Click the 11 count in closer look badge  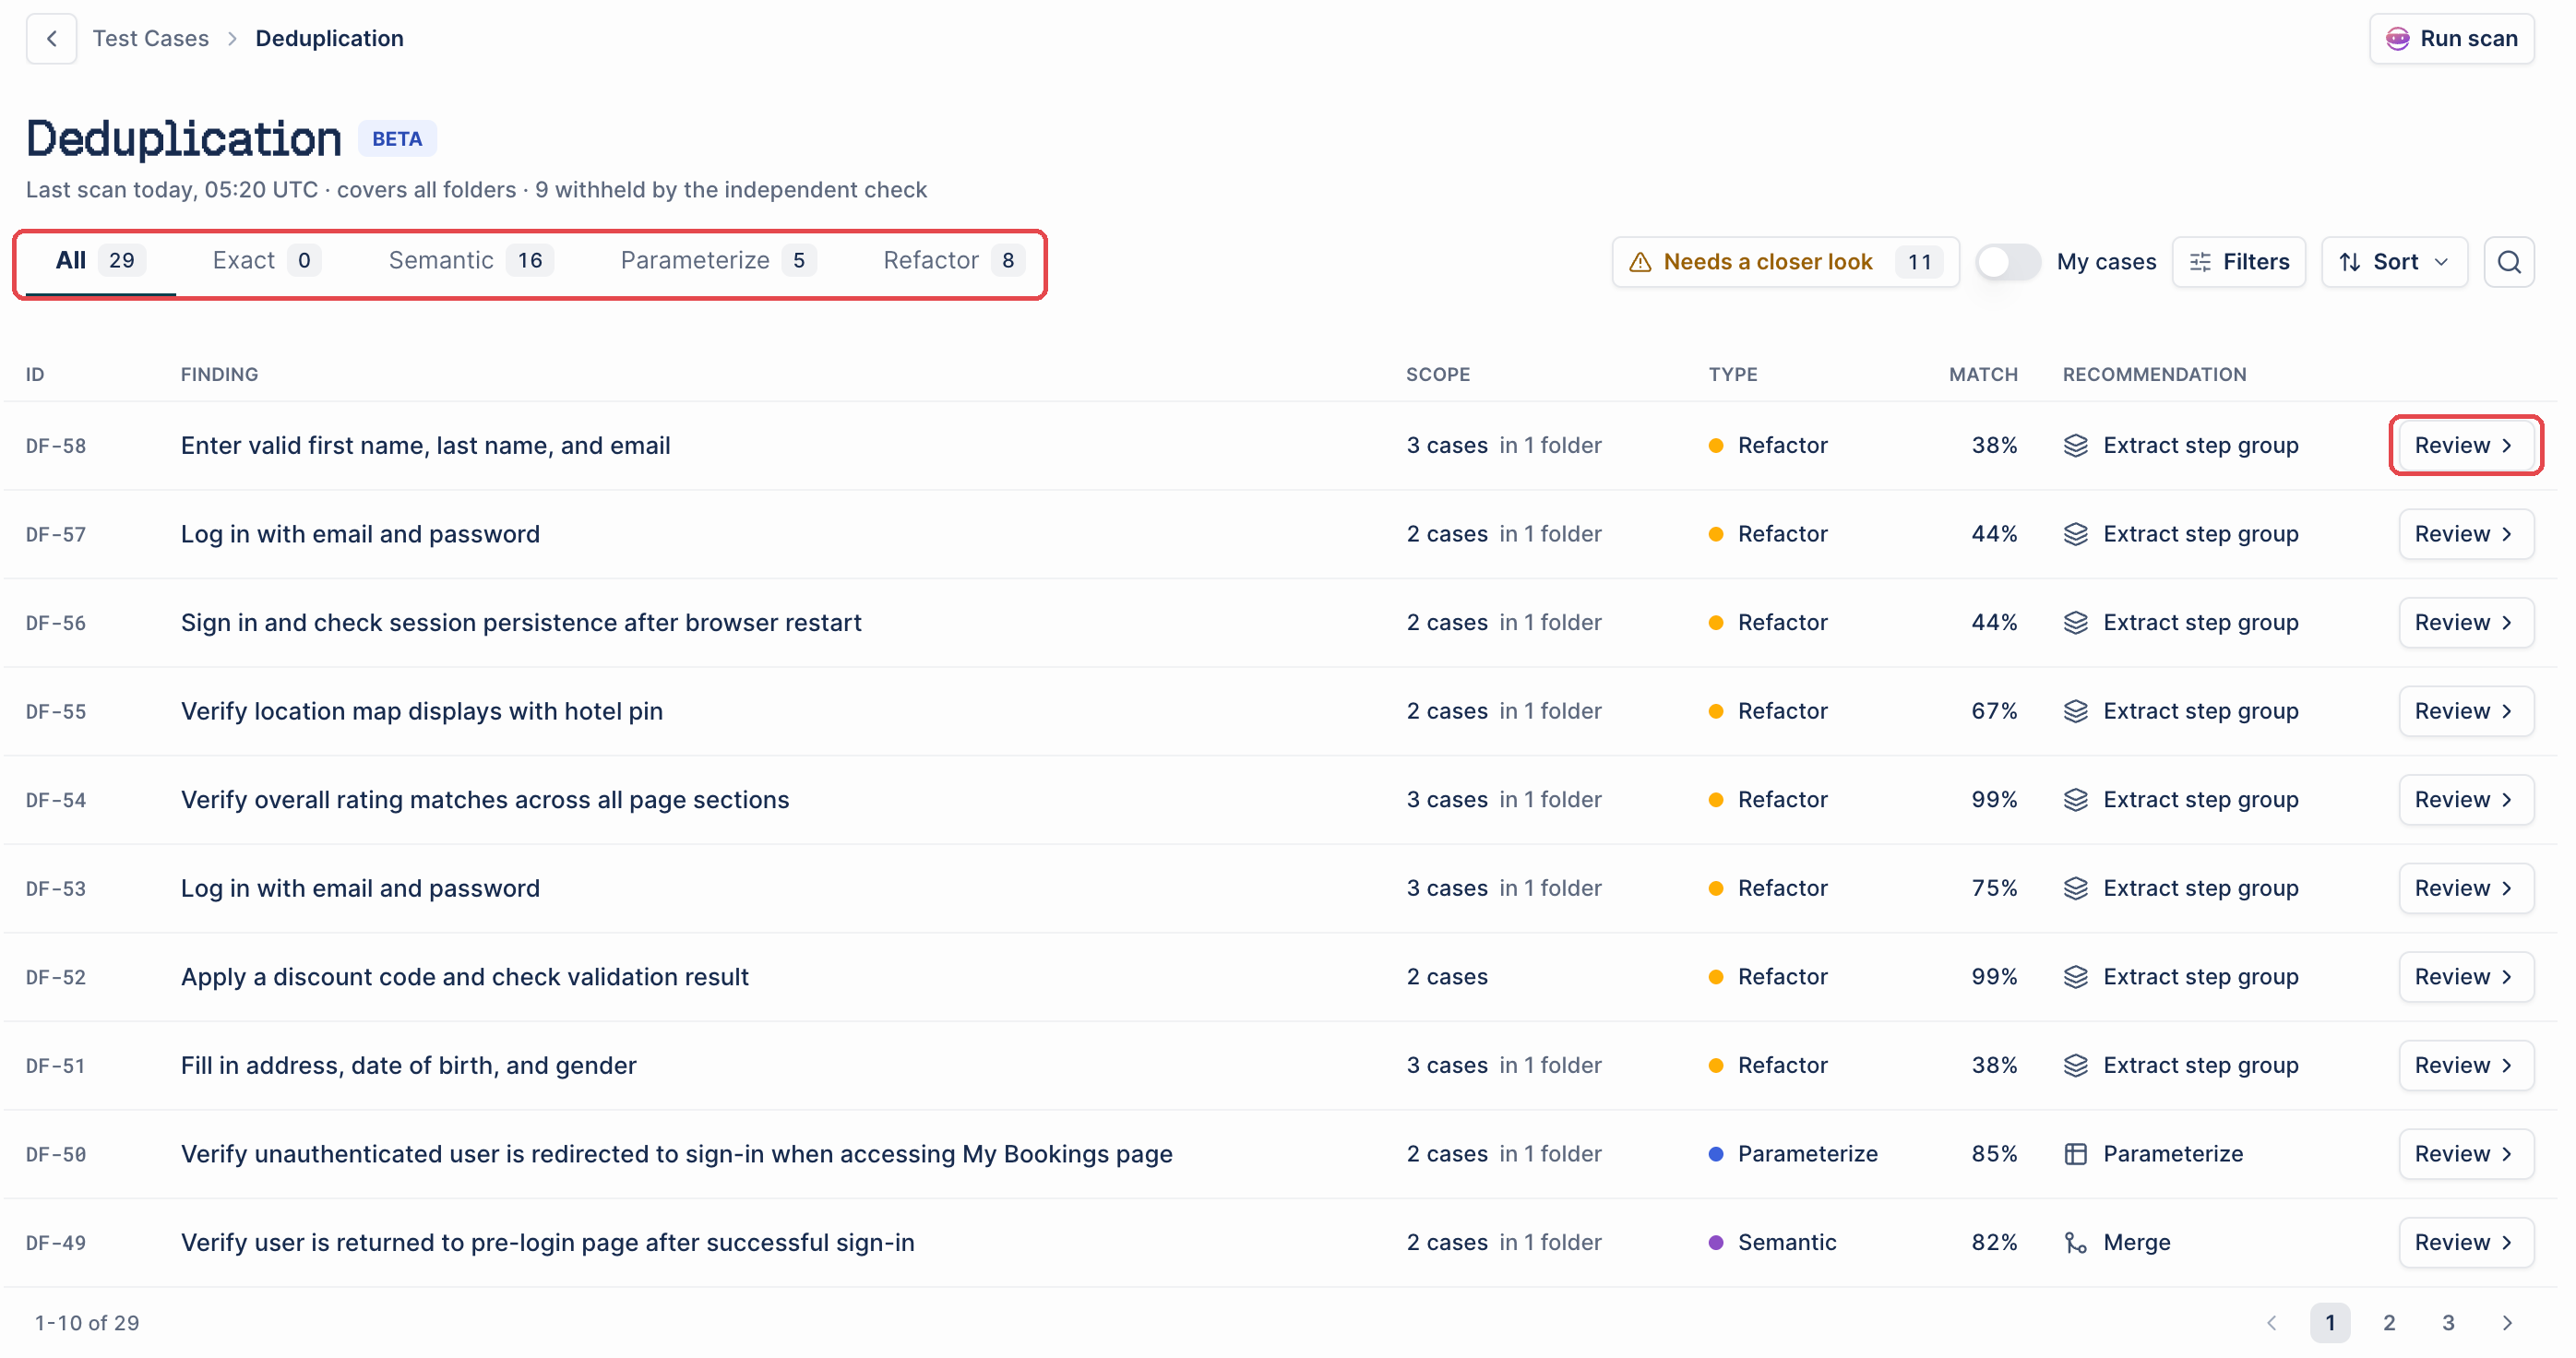[1918, 262]
